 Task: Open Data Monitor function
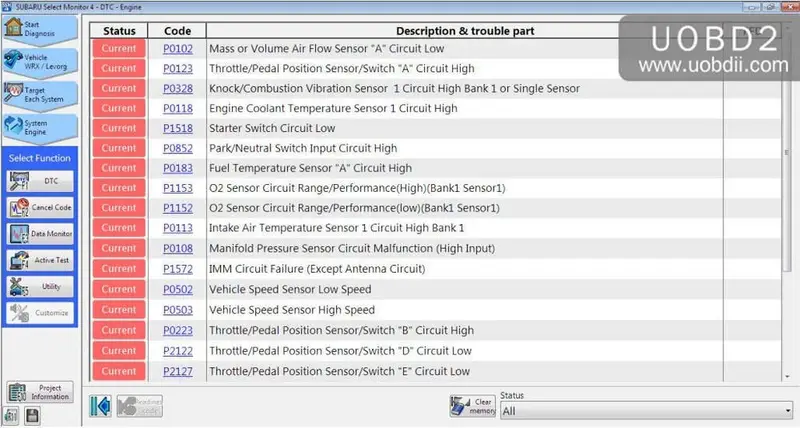tap(40, 234)
